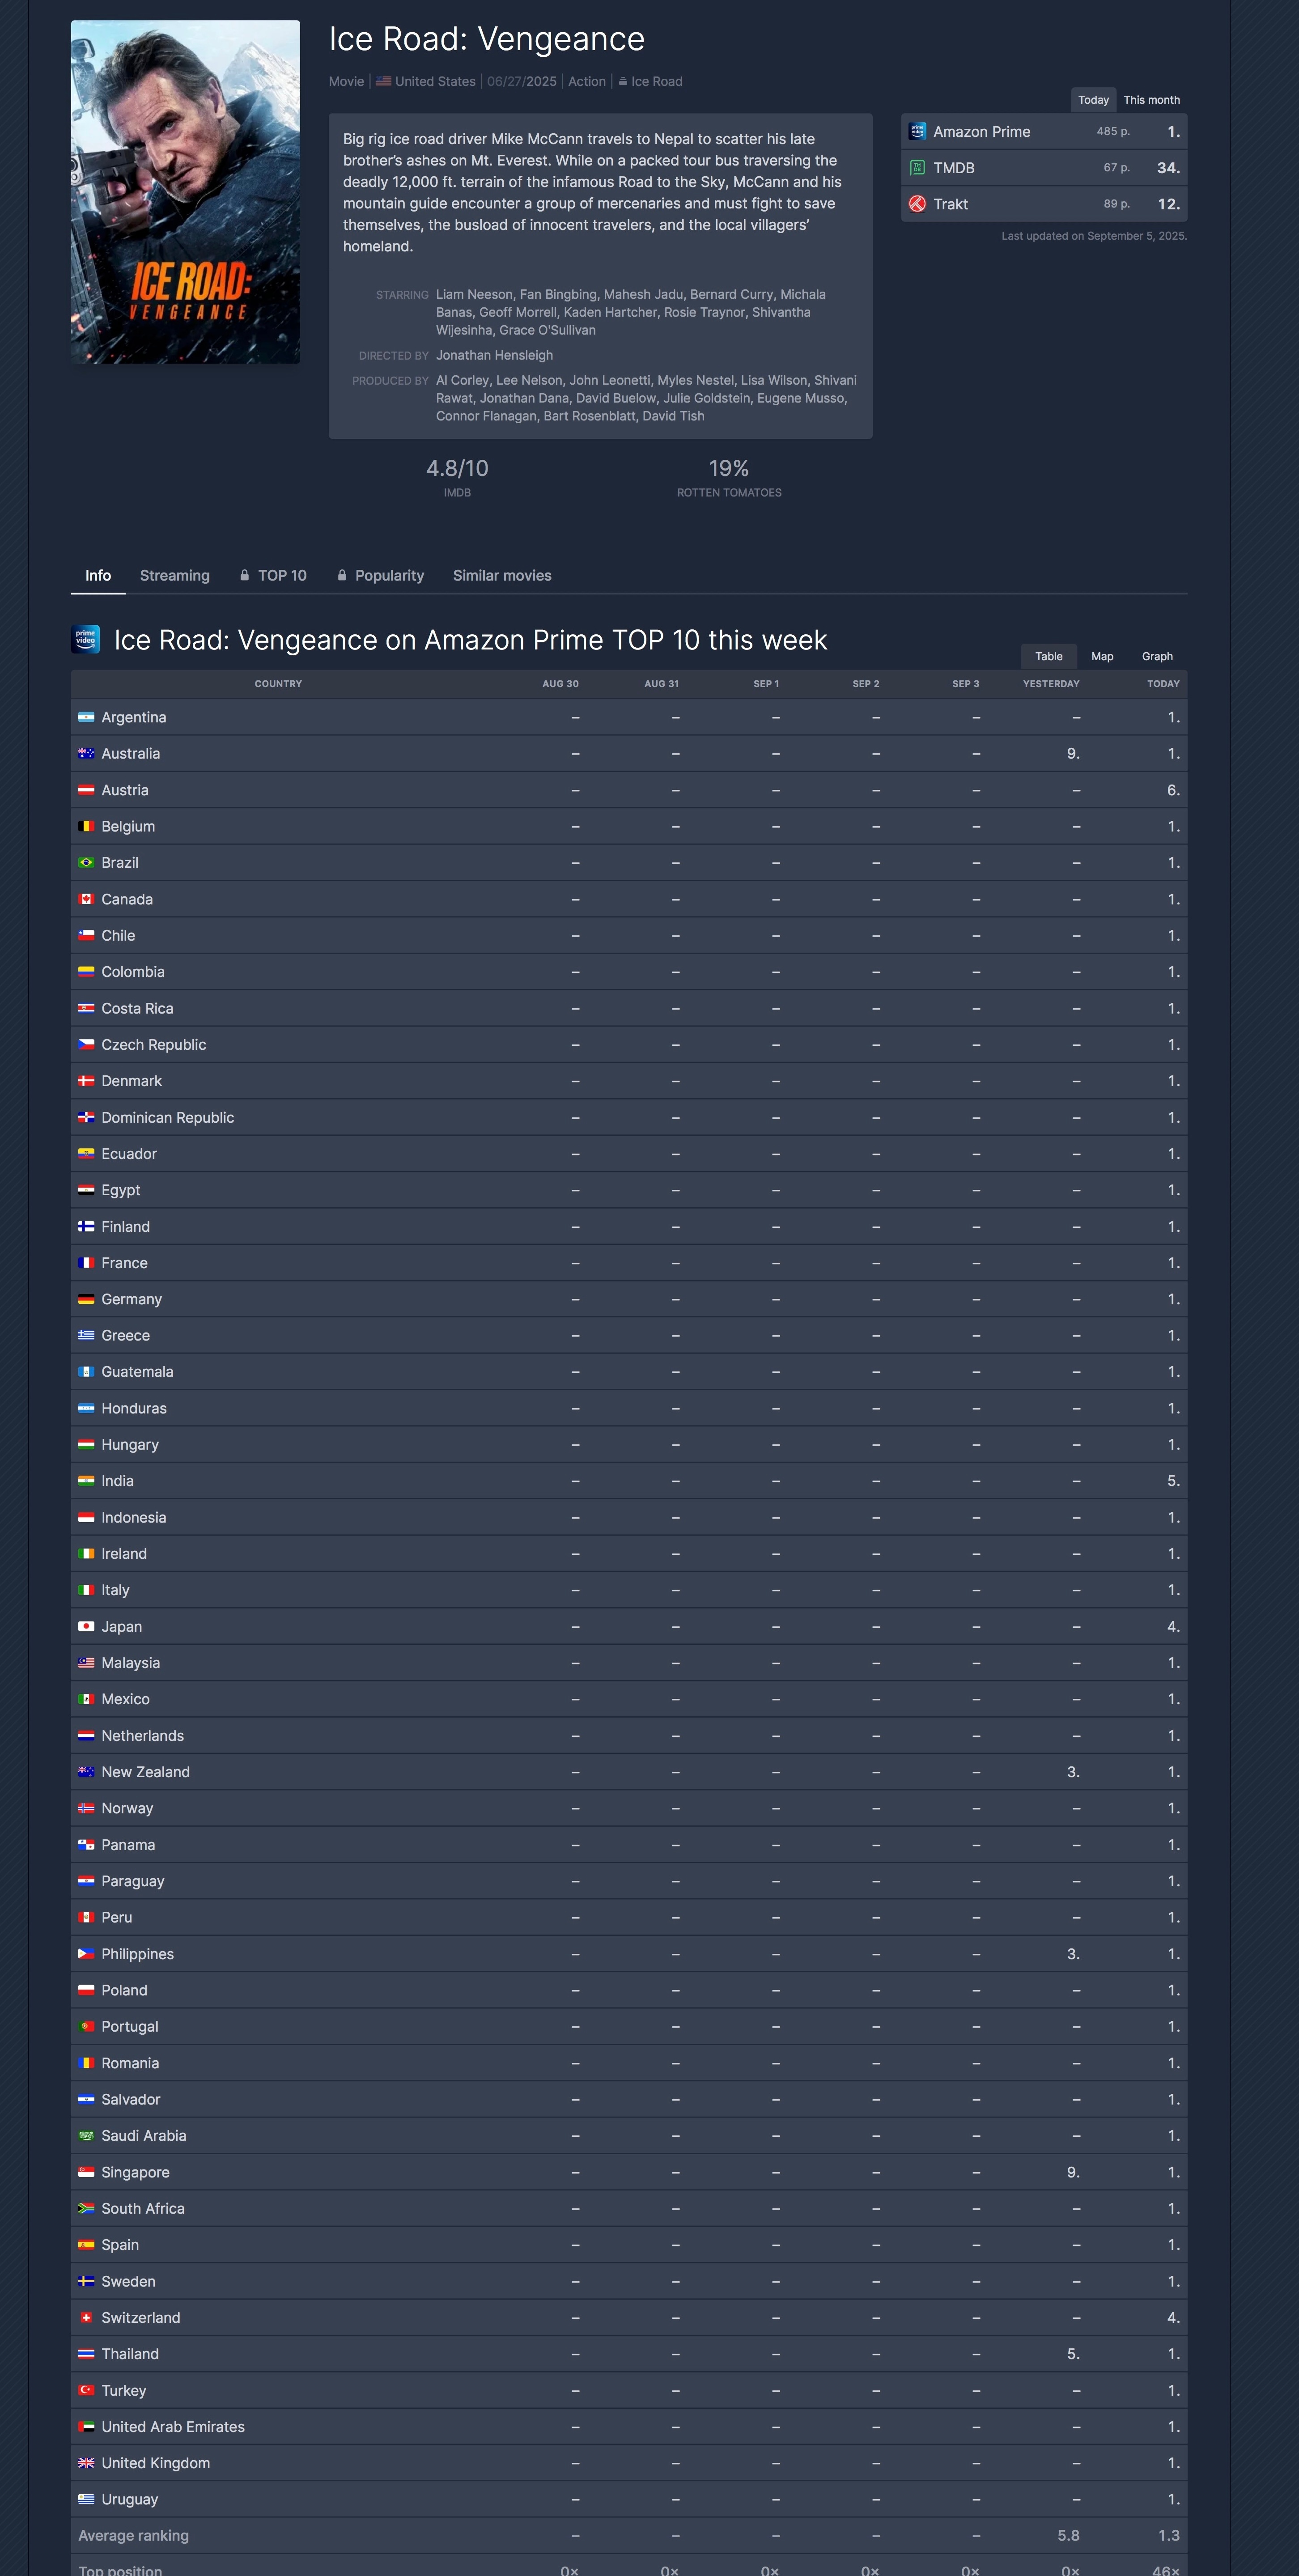Screen dimensions: 1299x2576
Task: Click the Ice Road: Vengeance poster
Action: tap(185, 192)
